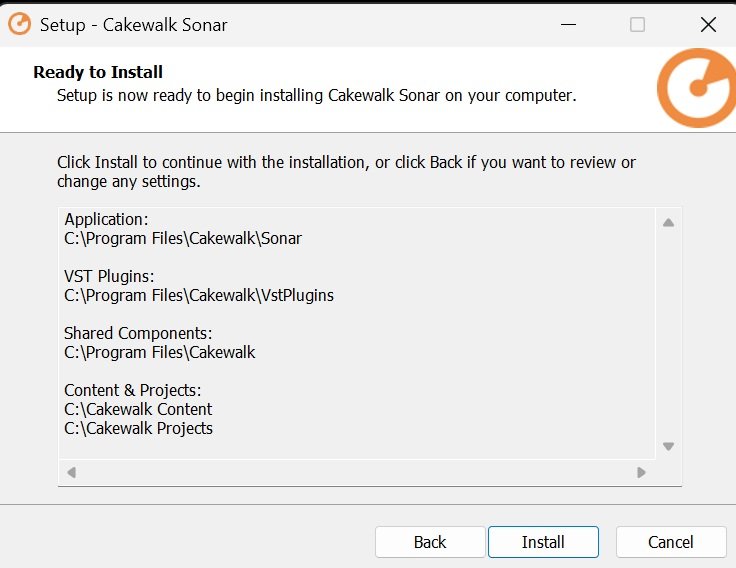Start installation with the Install button
This screenshot has height=568, width=736.
coord(543,542)
